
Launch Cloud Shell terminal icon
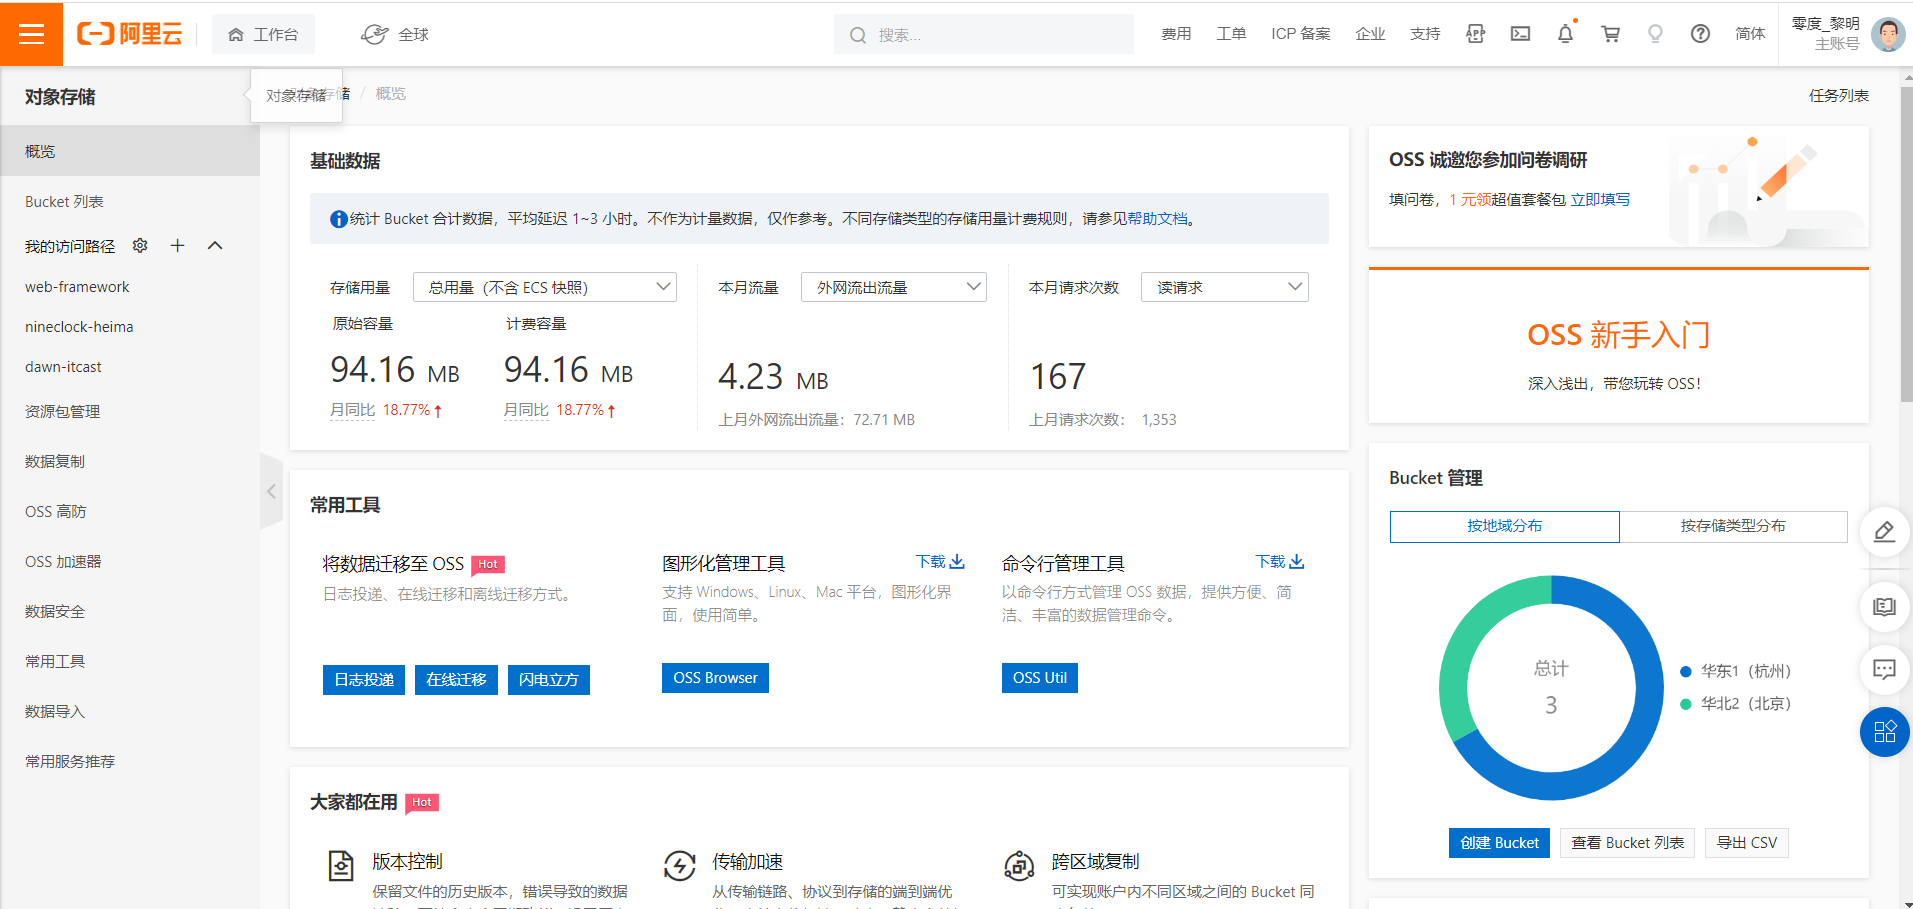[x=1520, y=34]
